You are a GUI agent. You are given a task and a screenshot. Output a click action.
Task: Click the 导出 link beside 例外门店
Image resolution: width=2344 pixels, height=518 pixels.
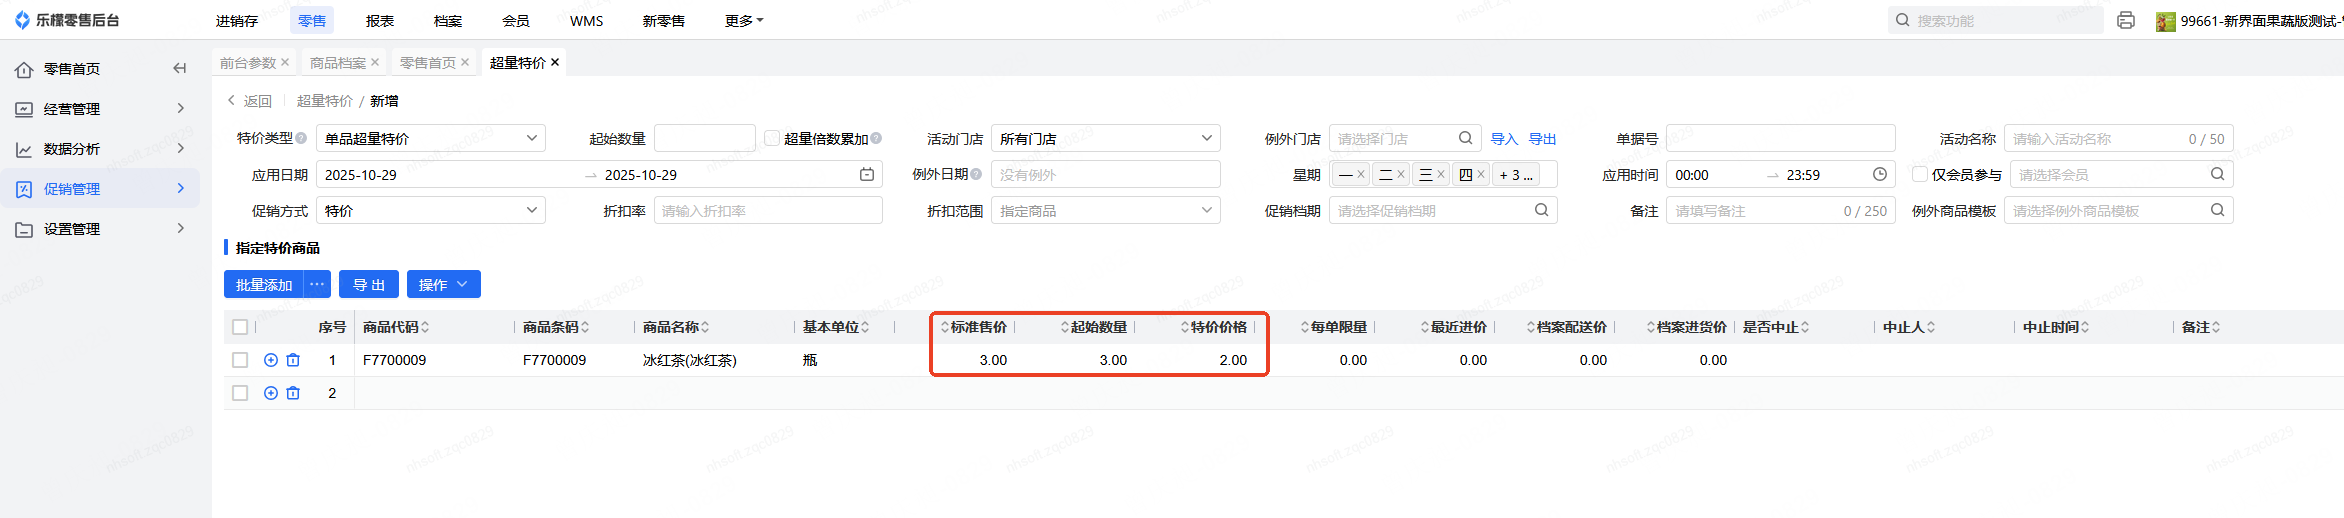(1543, 139)
